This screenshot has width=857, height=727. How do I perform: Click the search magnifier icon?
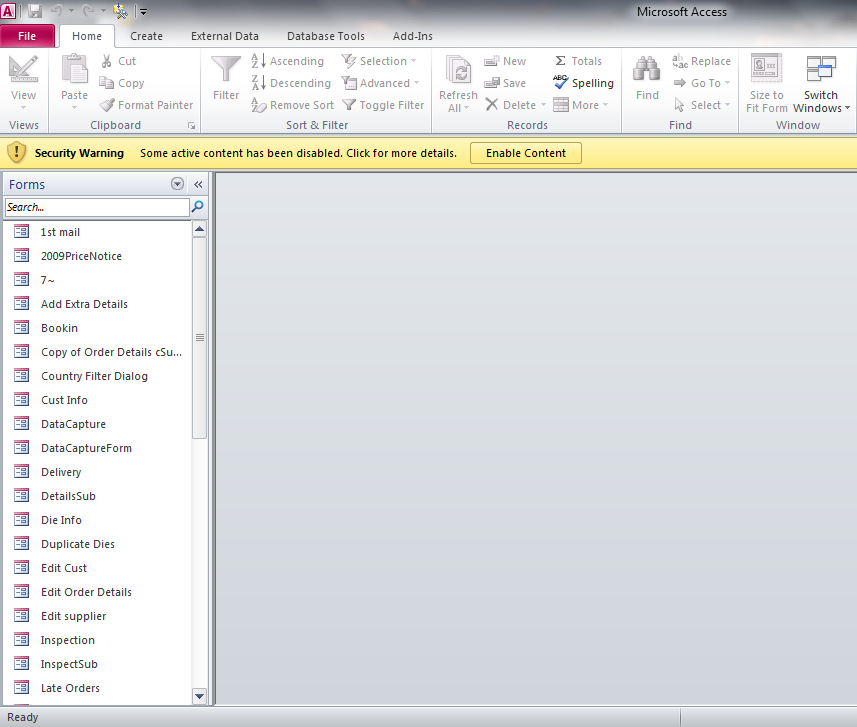click(197, 207)
